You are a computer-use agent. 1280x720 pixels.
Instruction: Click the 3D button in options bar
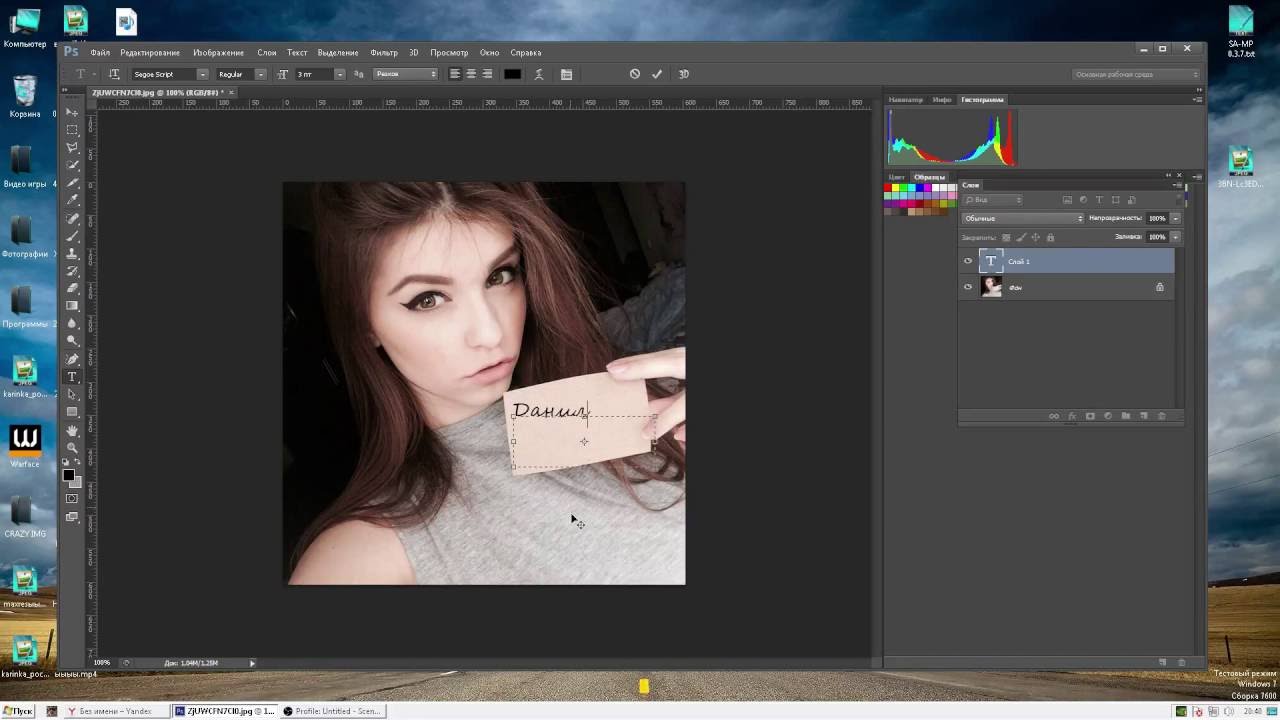coord(684,74)
